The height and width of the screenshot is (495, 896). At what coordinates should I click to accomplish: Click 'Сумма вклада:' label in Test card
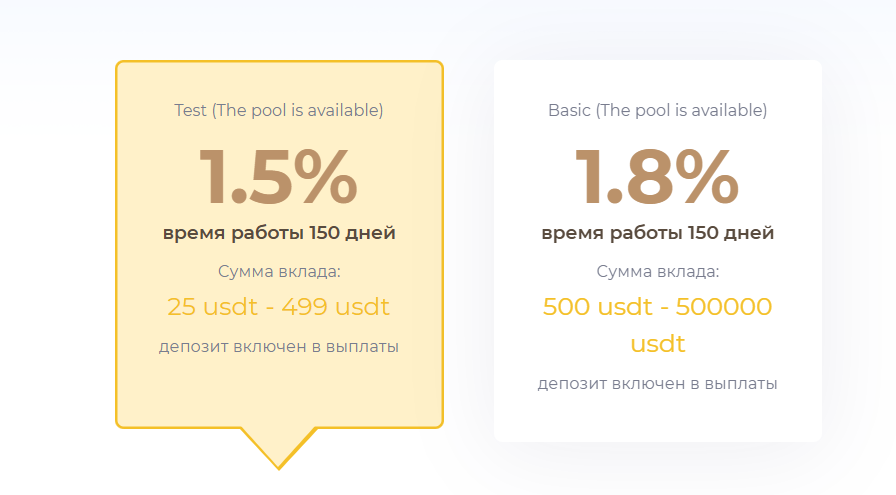[x=279, y=271]
